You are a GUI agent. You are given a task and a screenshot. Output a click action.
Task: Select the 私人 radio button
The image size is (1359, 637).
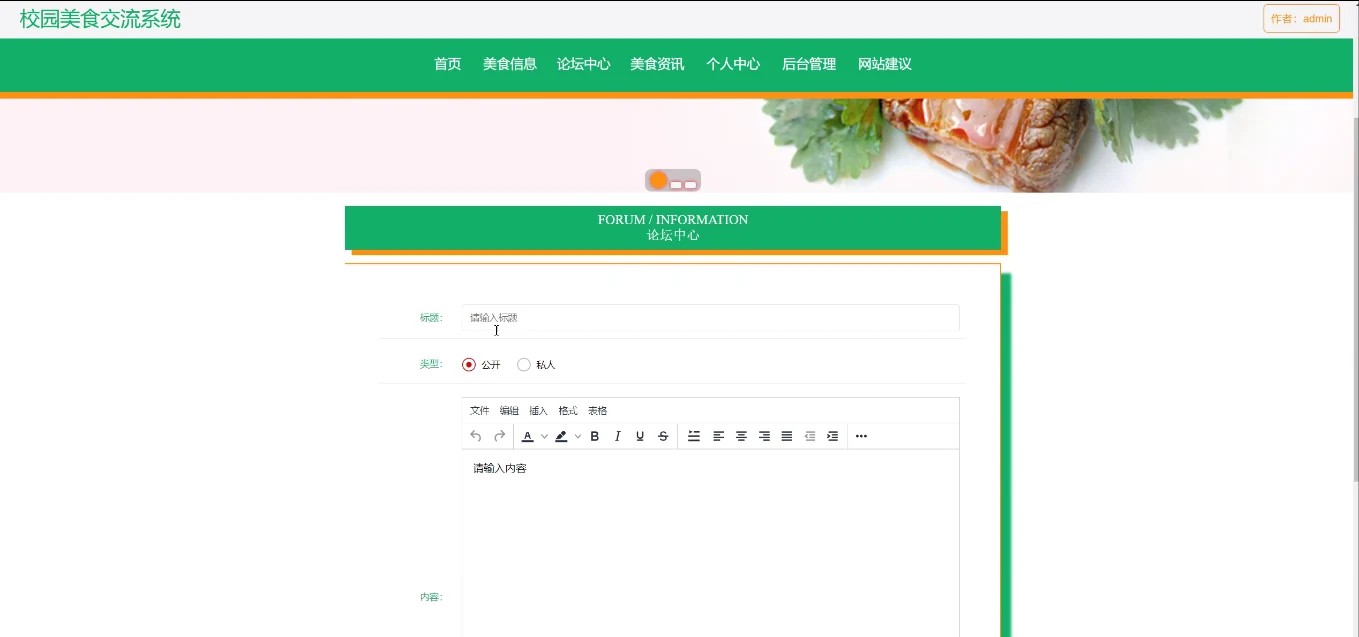pos(524,365)
